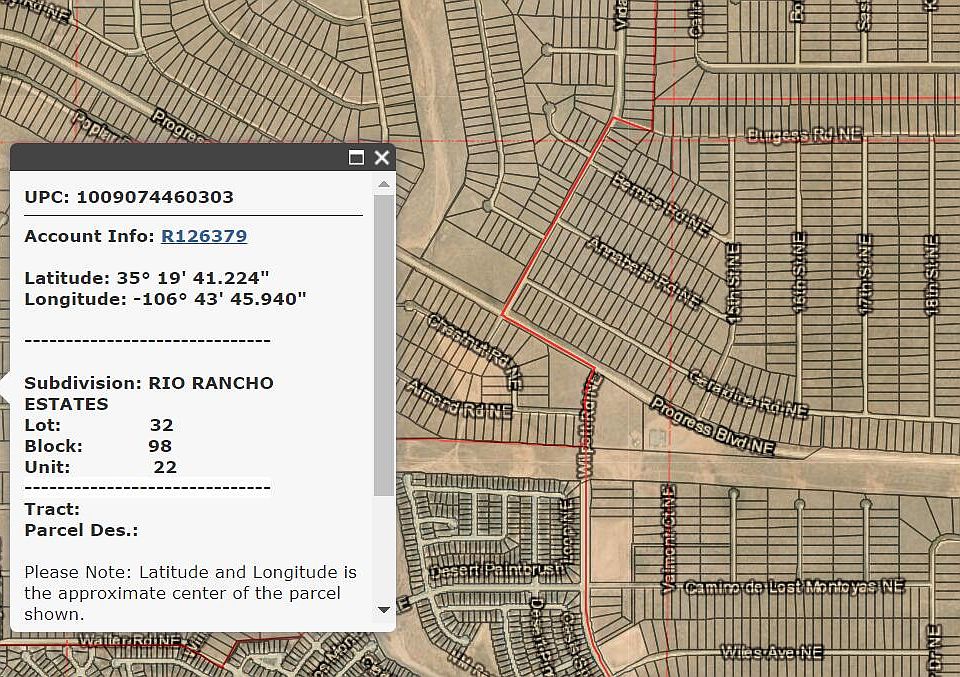The image size is (960, 677).
Task: Select the Progress Blvd NE label
Action: click(712, 425)
